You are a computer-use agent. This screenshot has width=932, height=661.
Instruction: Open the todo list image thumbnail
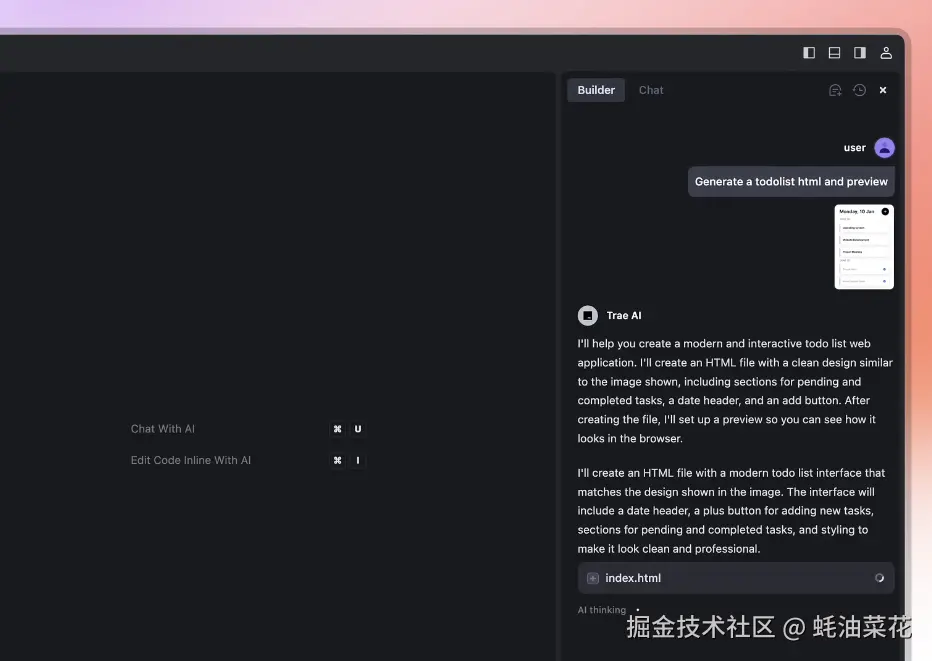coord(864,247)
